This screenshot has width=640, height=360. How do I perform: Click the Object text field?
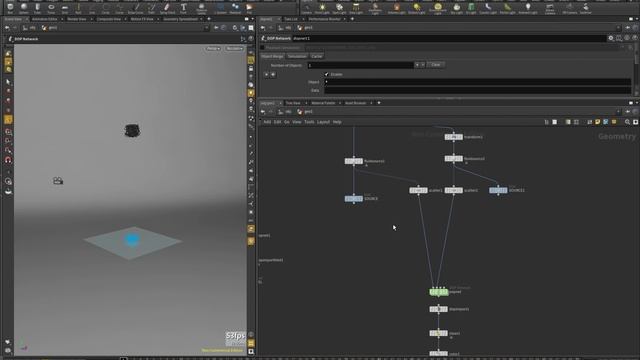[x=478, y=82]
